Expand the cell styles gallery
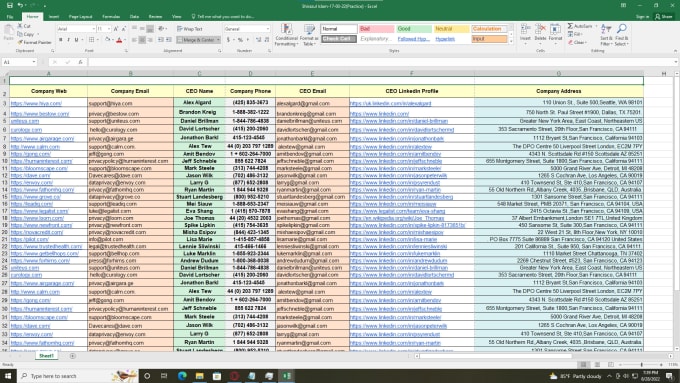 pyautogui.click(x=511, y=41)
